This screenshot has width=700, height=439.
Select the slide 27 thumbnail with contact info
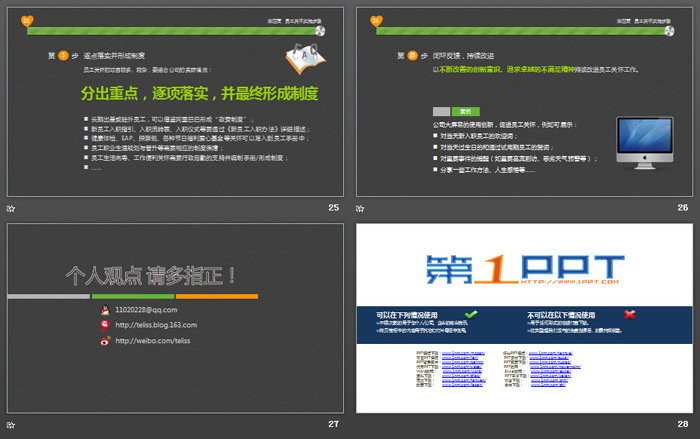coord(175,318)
